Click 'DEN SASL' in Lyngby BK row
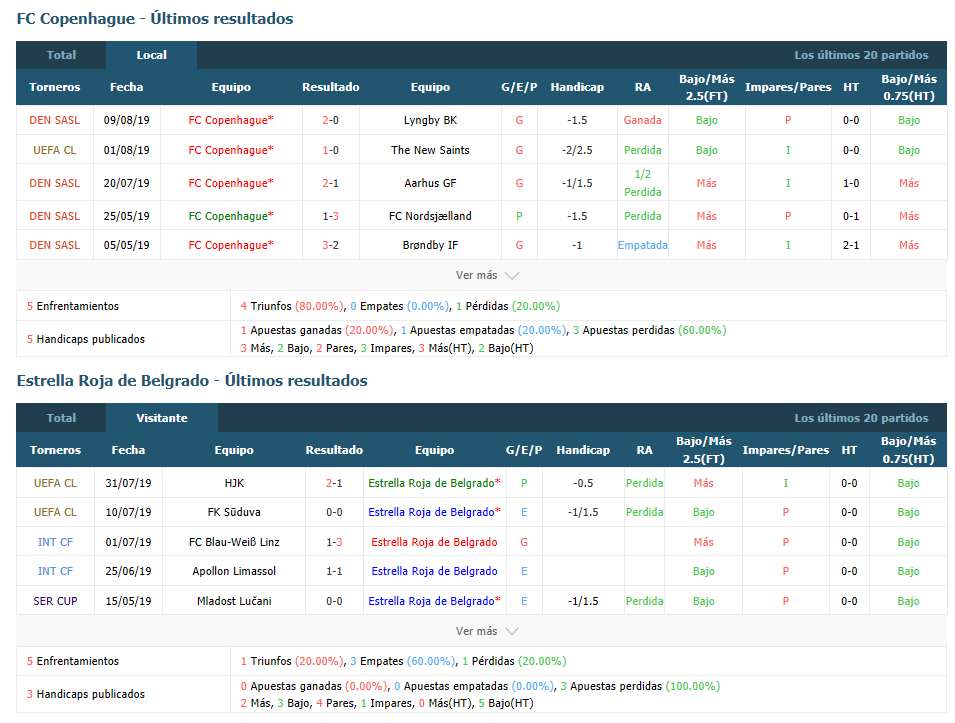Screen dimensions: 955x723 point(55,120)
